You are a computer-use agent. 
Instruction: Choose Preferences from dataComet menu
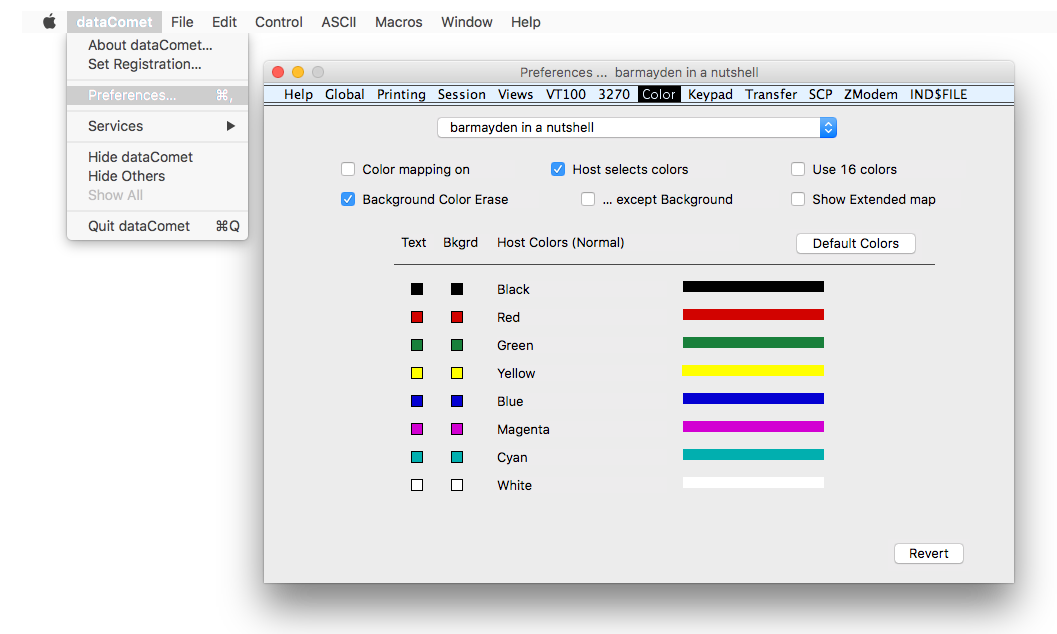[158, 95]
